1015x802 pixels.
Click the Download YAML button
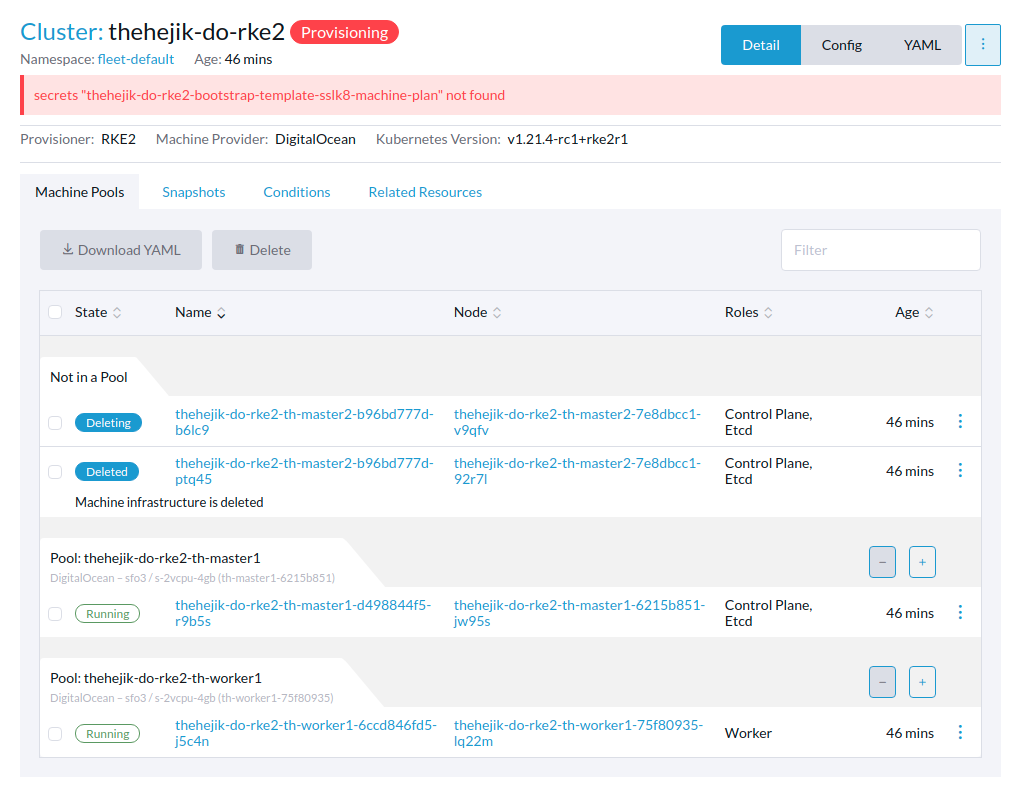click(x=121, y=250)
